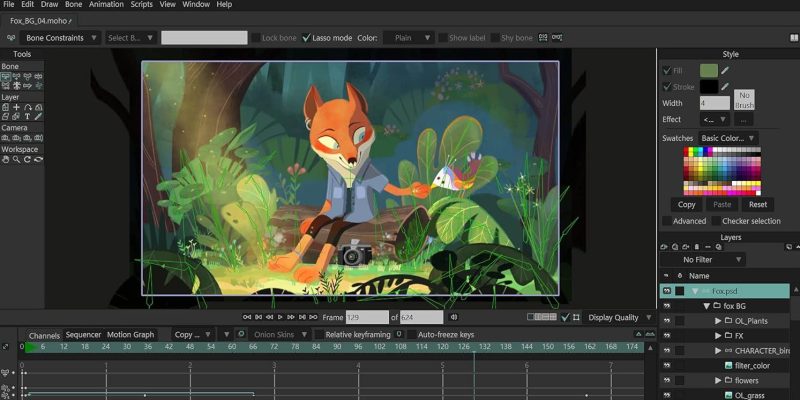The width and height of the screenshot is (800, 400).
Task: Select the Zoom Workspace magnifier tool
Action: click(x=16, y=160)
